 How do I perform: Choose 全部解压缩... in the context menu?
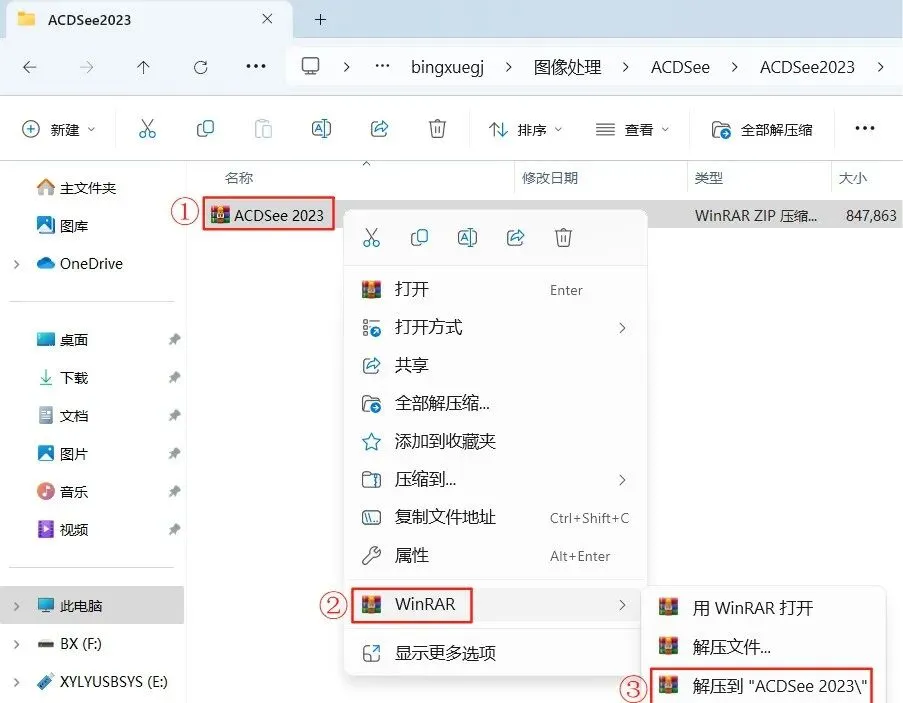click(x=495, y=403)
